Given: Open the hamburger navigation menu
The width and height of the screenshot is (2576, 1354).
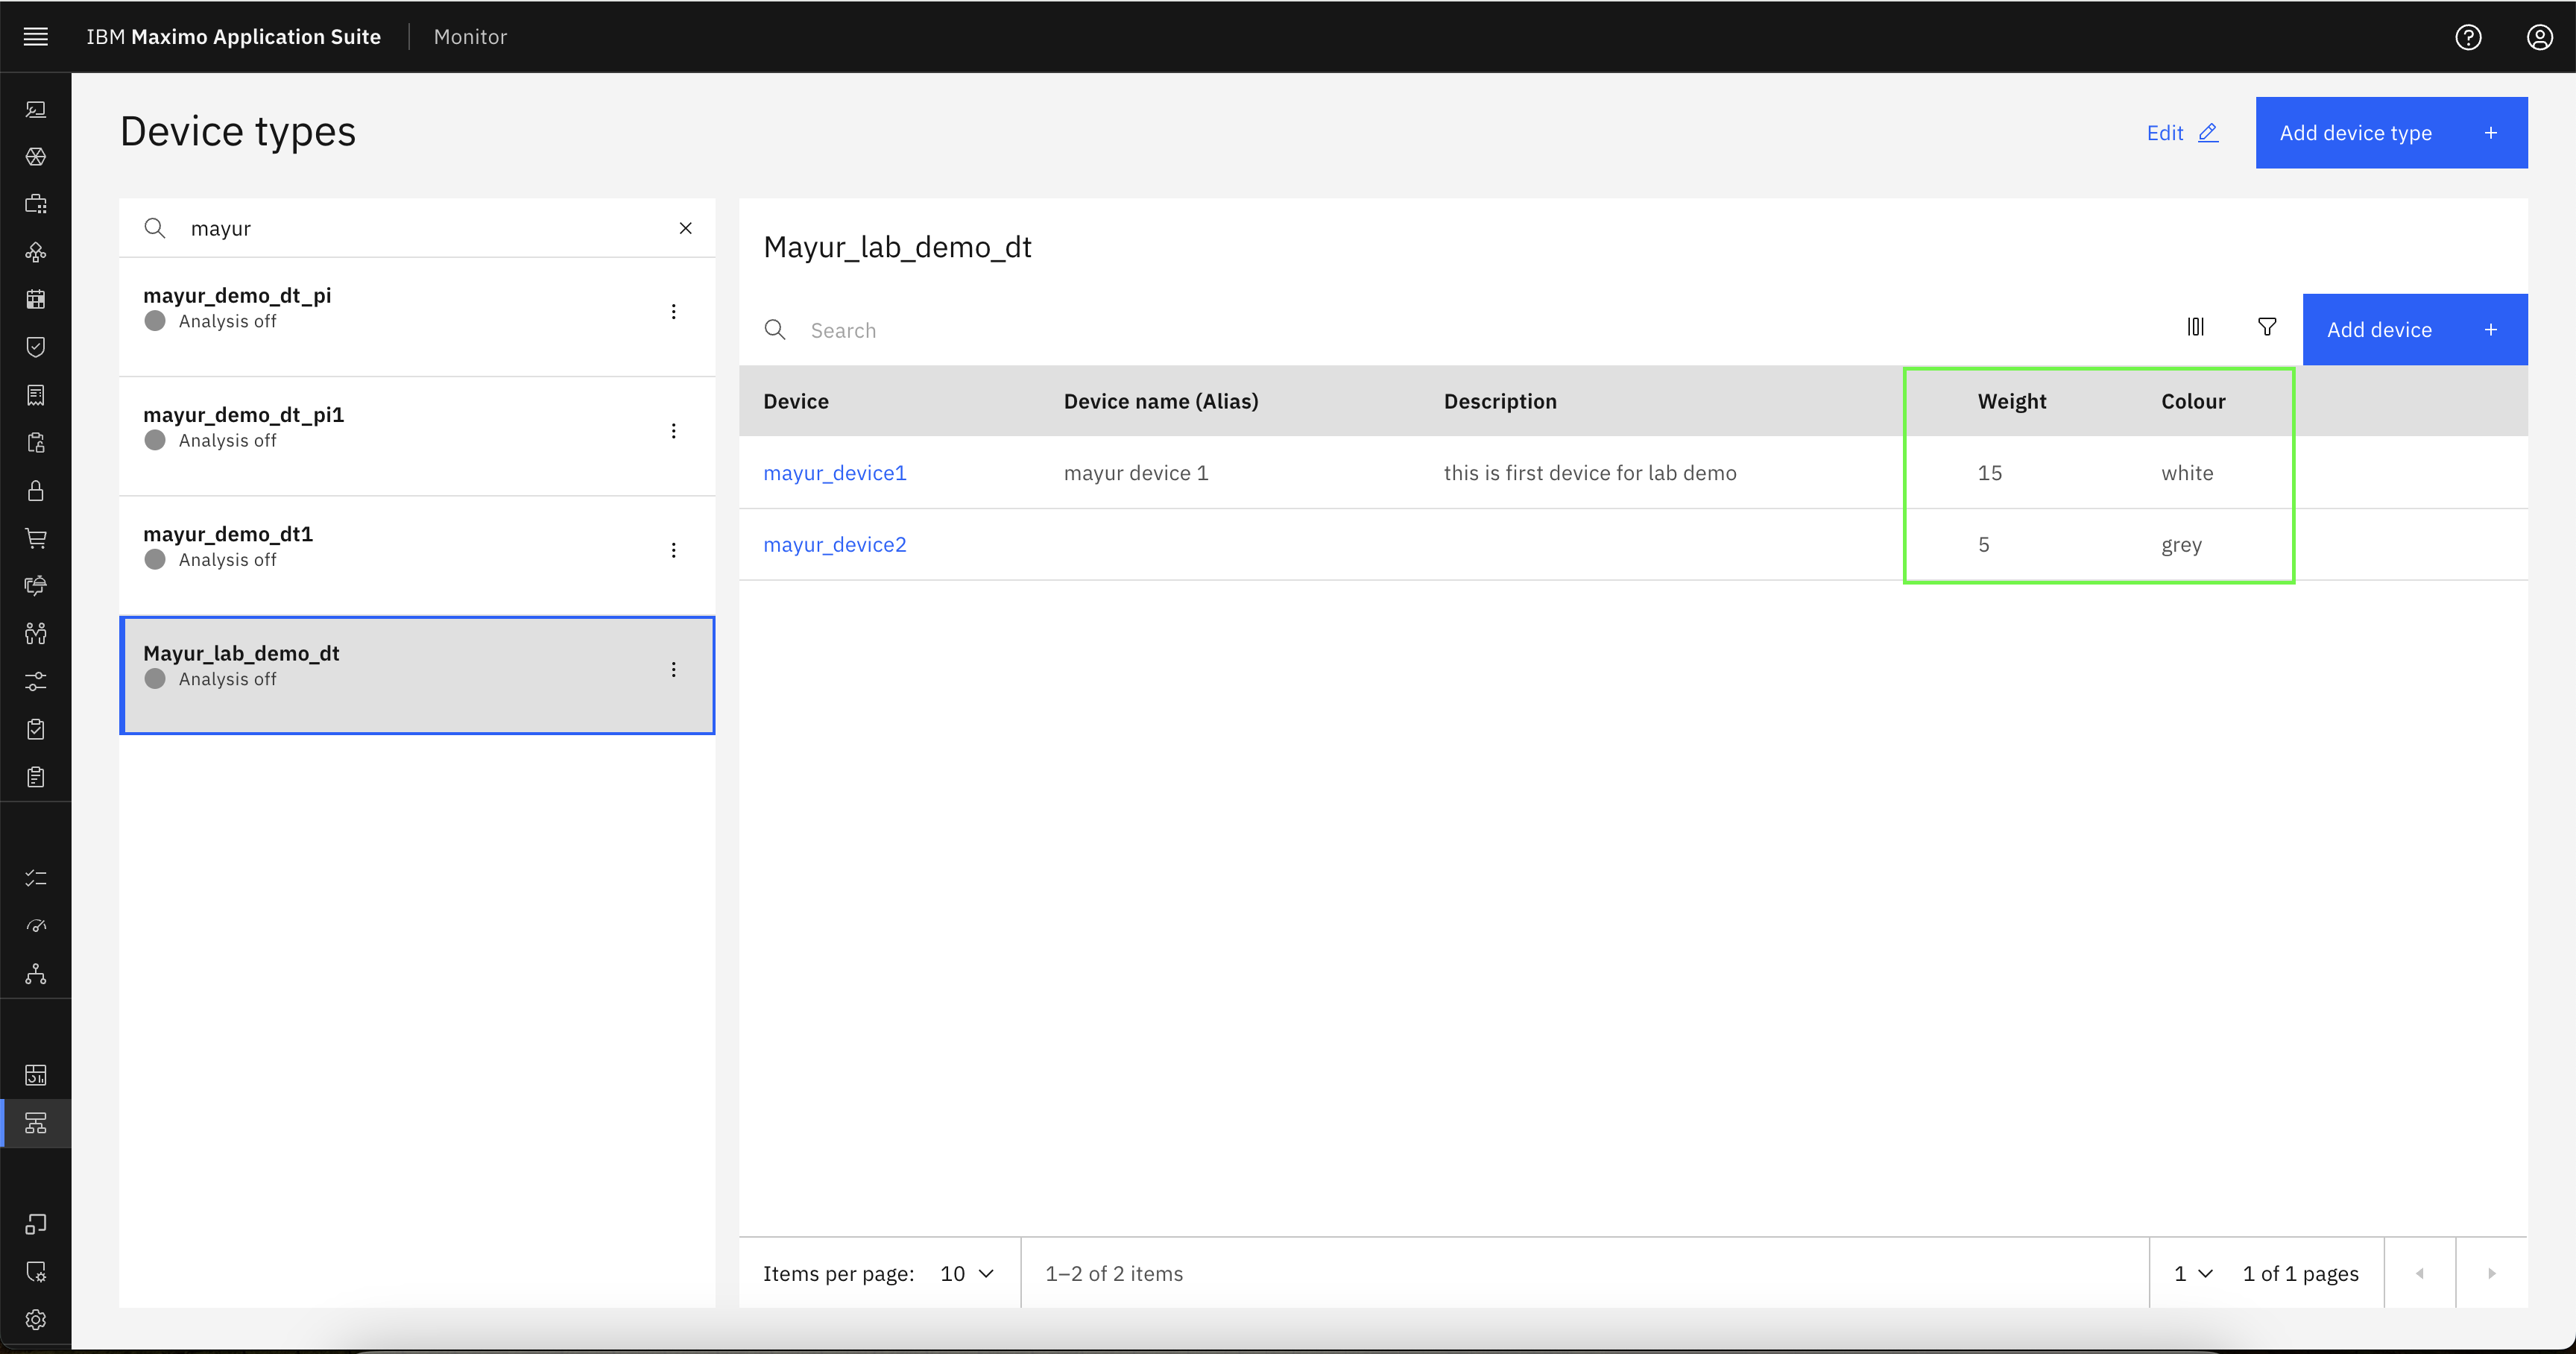Looking at the screenshot, I should tap(36, 37).
